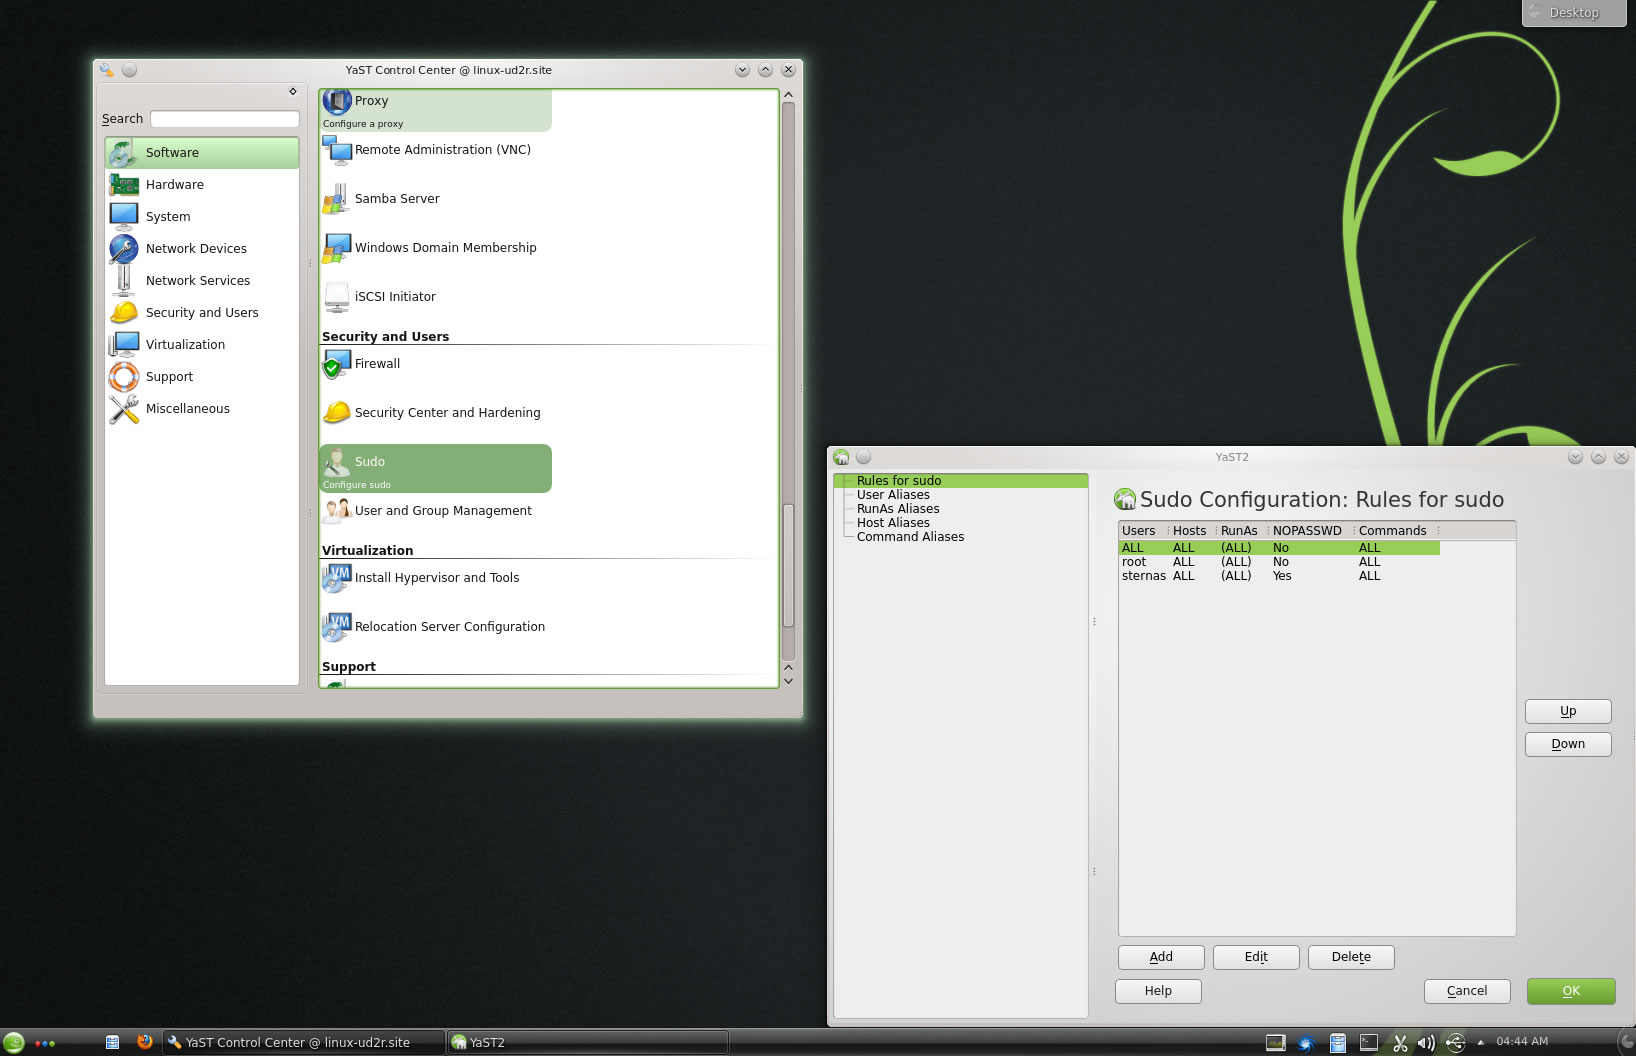Sort rules by Users column header

click(1143, 531)
